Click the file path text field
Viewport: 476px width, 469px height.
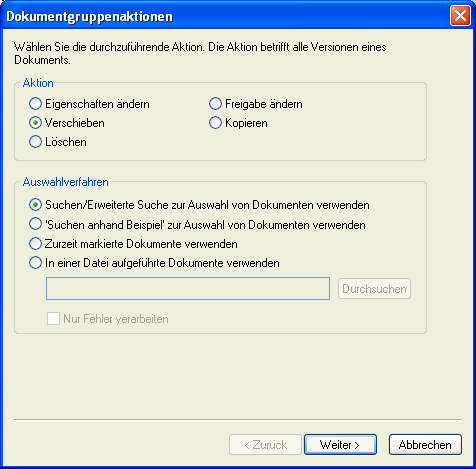(188, 289)
